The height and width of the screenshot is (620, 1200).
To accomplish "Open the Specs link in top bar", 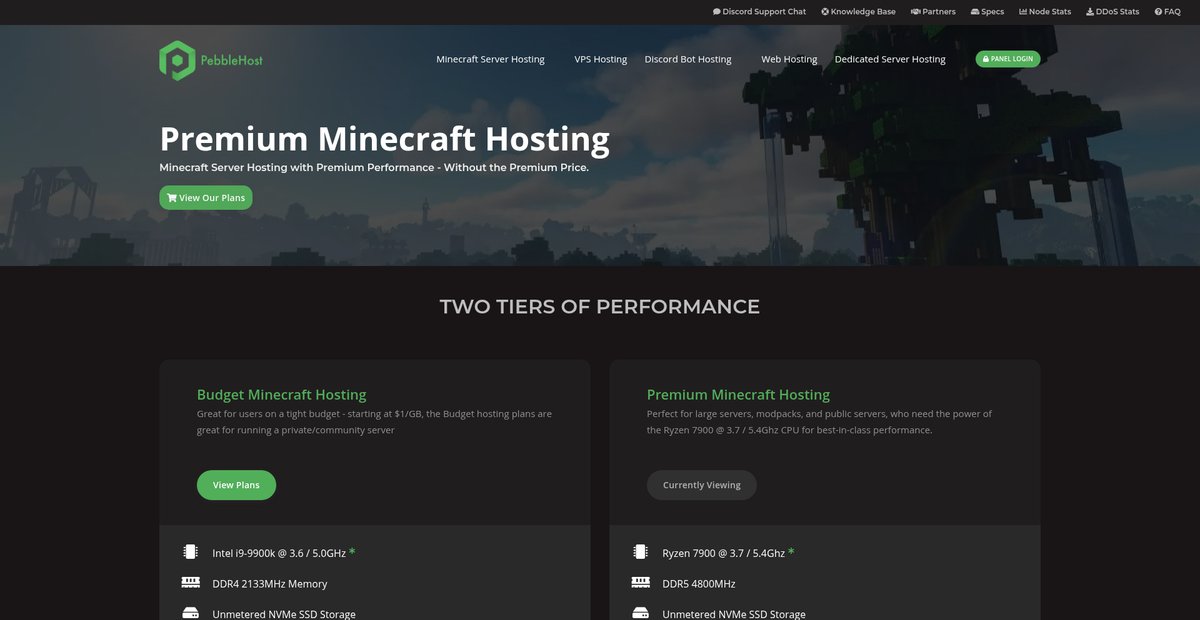I will click(987, 12).
